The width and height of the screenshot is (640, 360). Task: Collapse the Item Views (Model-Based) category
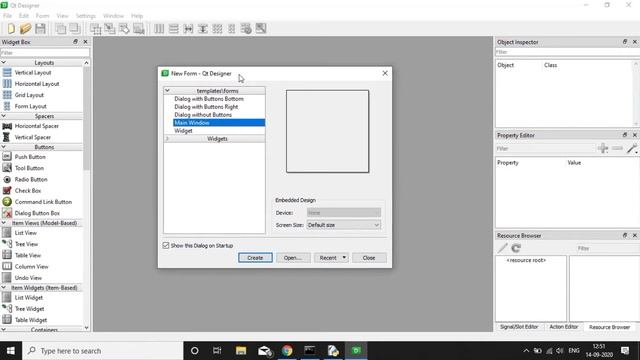[x=4, y=223]
